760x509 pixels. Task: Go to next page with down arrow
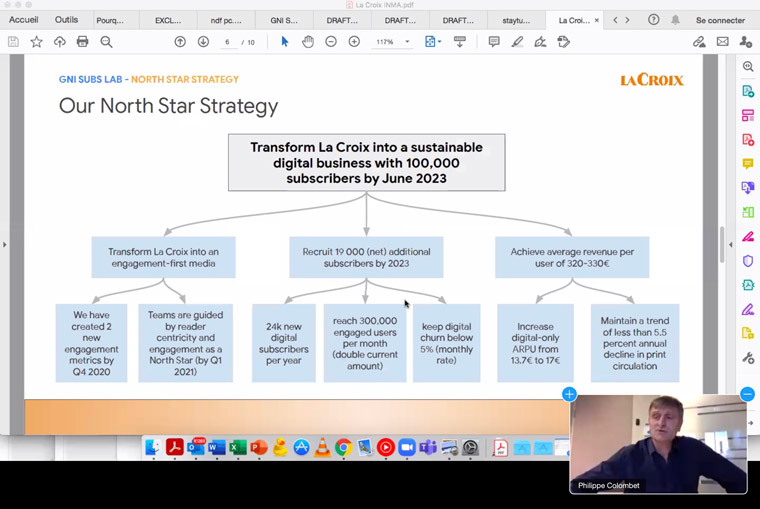[x=203, y=42]
